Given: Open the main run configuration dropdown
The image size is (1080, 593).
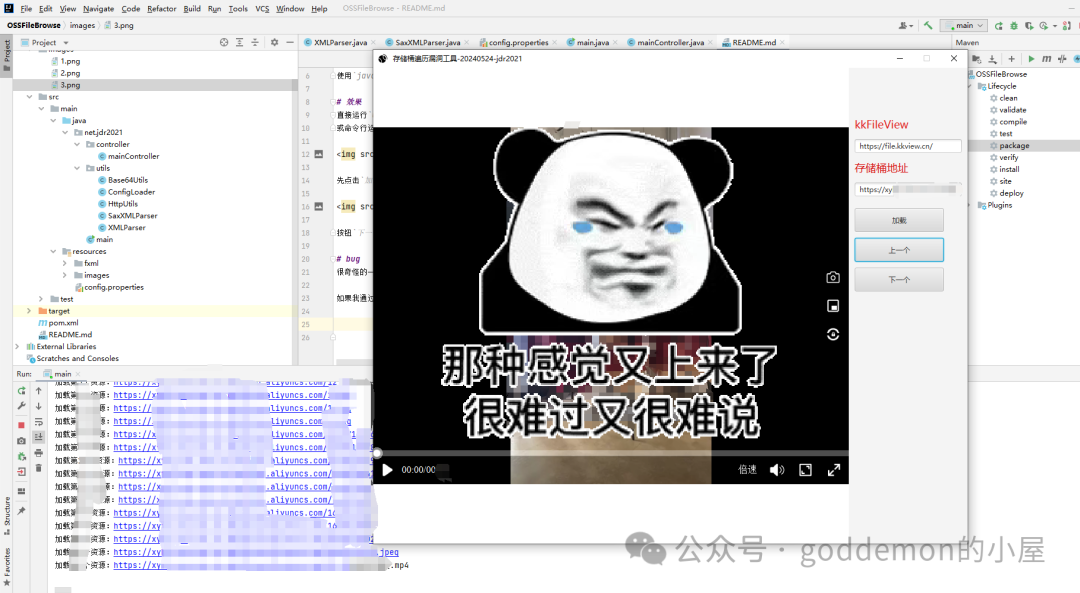Looking at the screenshot, I should pyautogui.click(x=964, y=25).
